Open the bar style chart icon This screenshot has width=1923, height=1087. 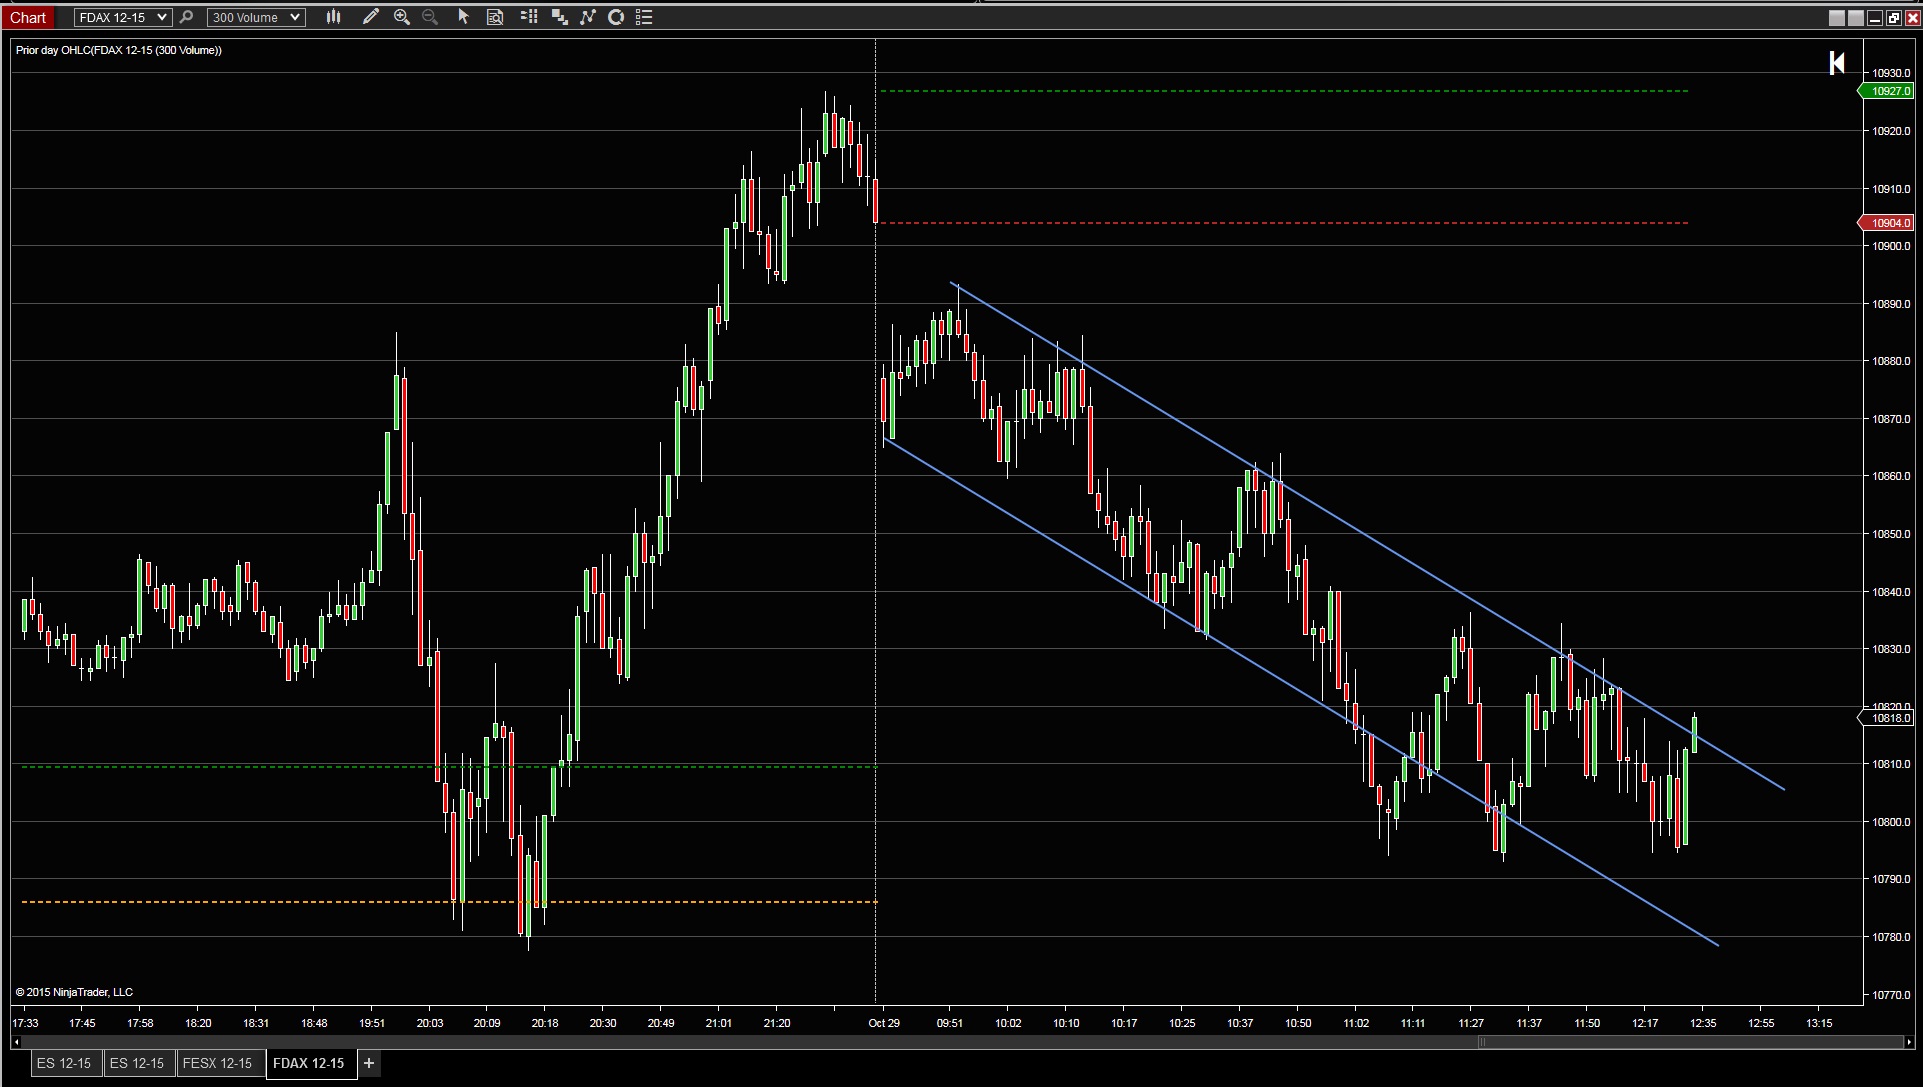pos(333,17)
